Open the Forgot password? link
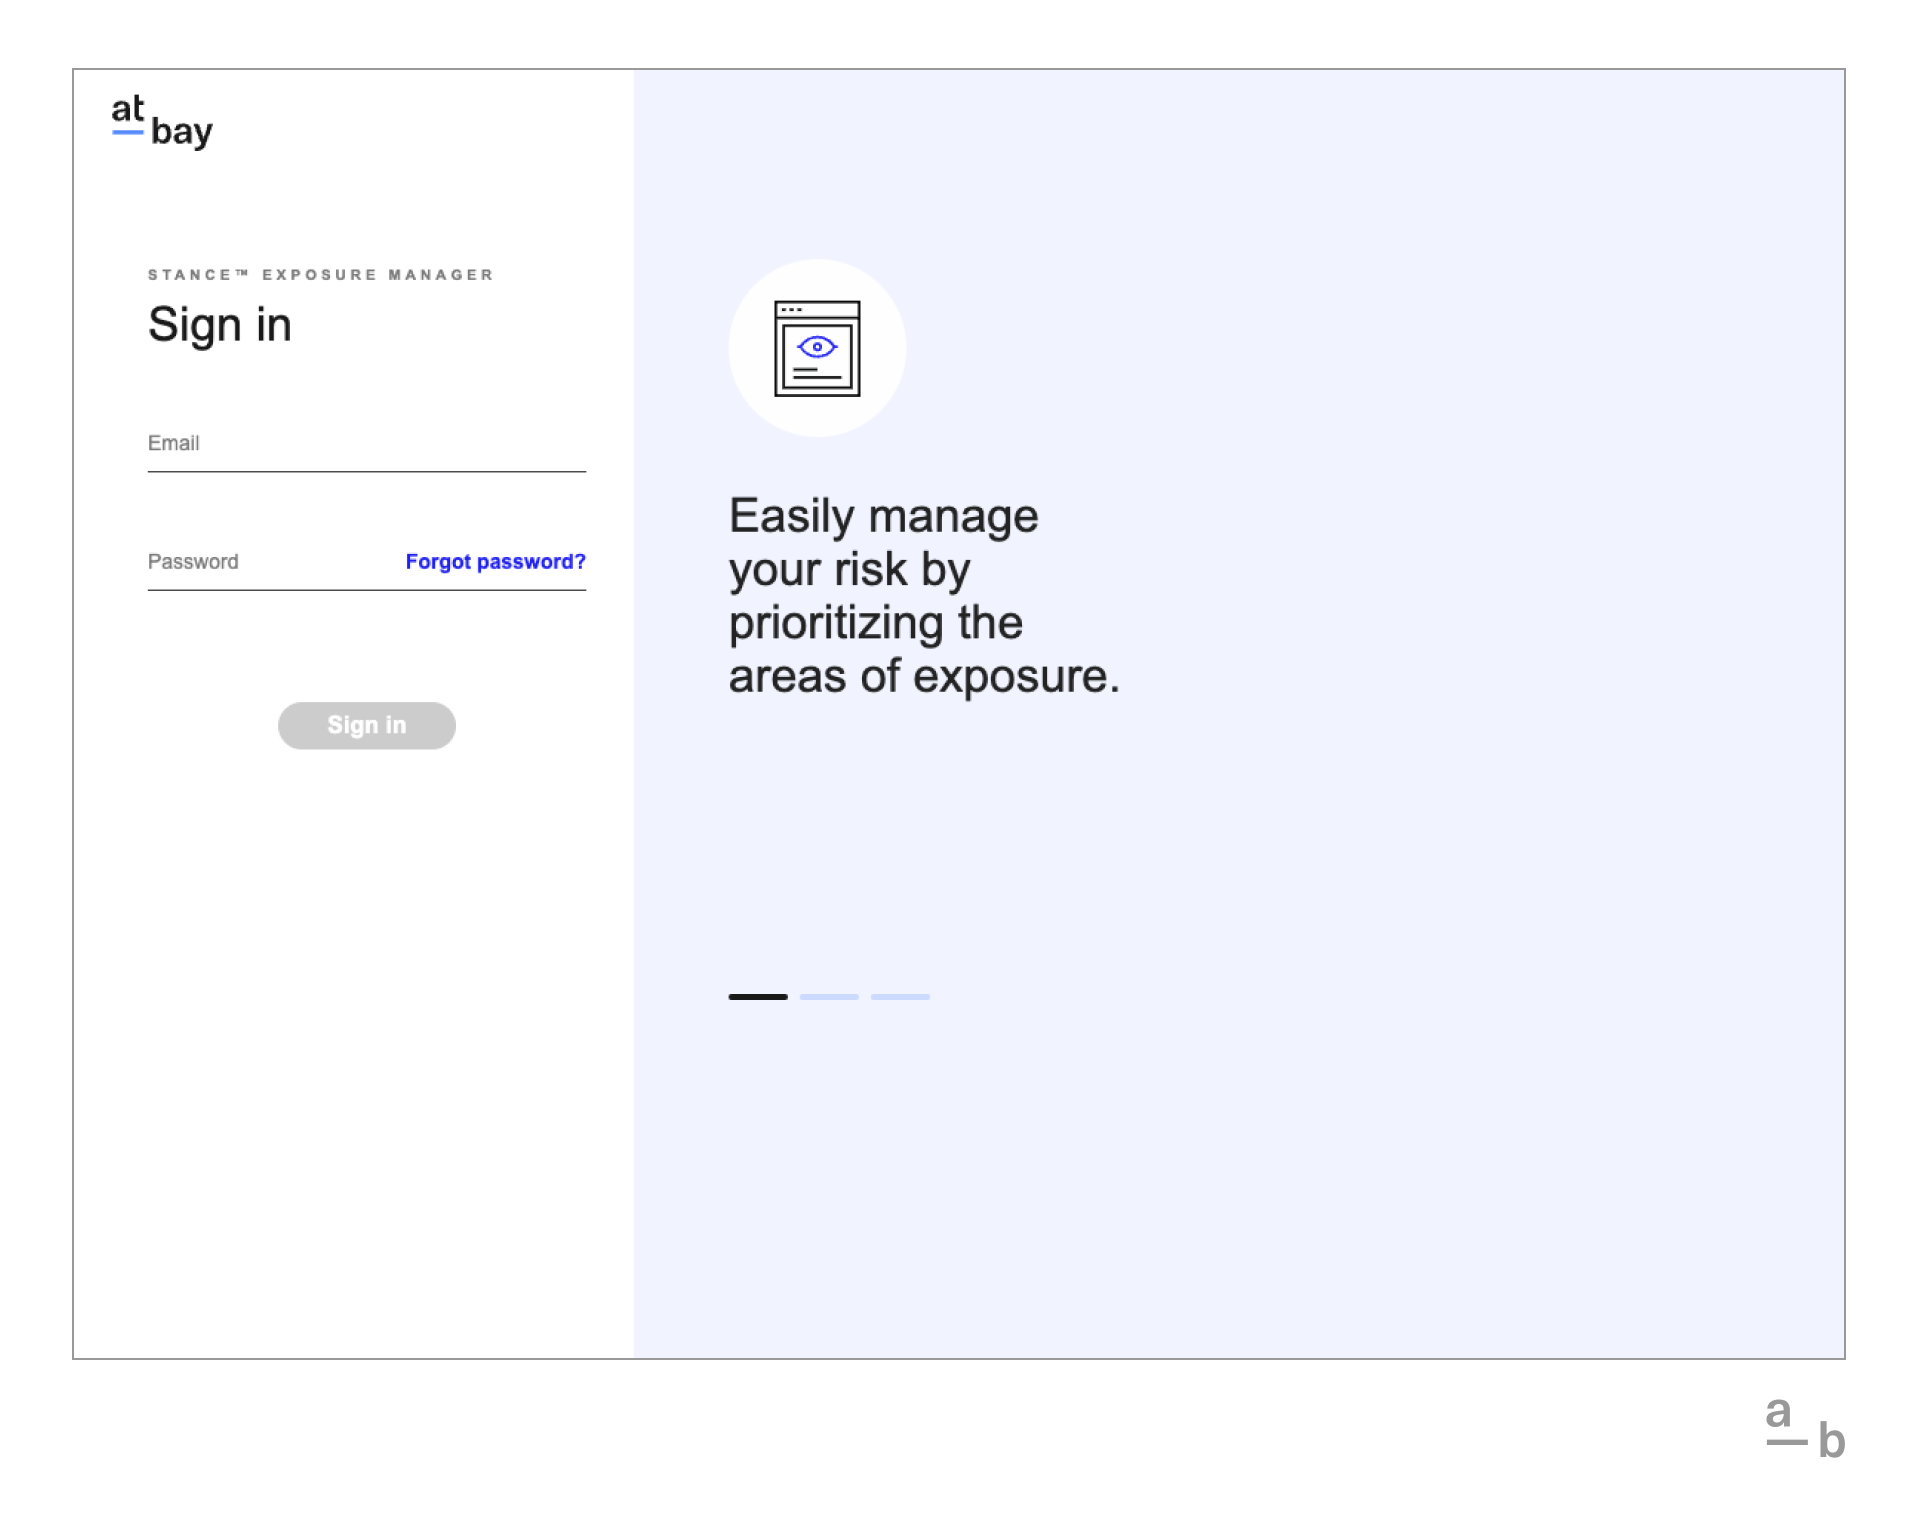Image resolution: width=1920 pixels, height=1526 pixels. [495, 562]
